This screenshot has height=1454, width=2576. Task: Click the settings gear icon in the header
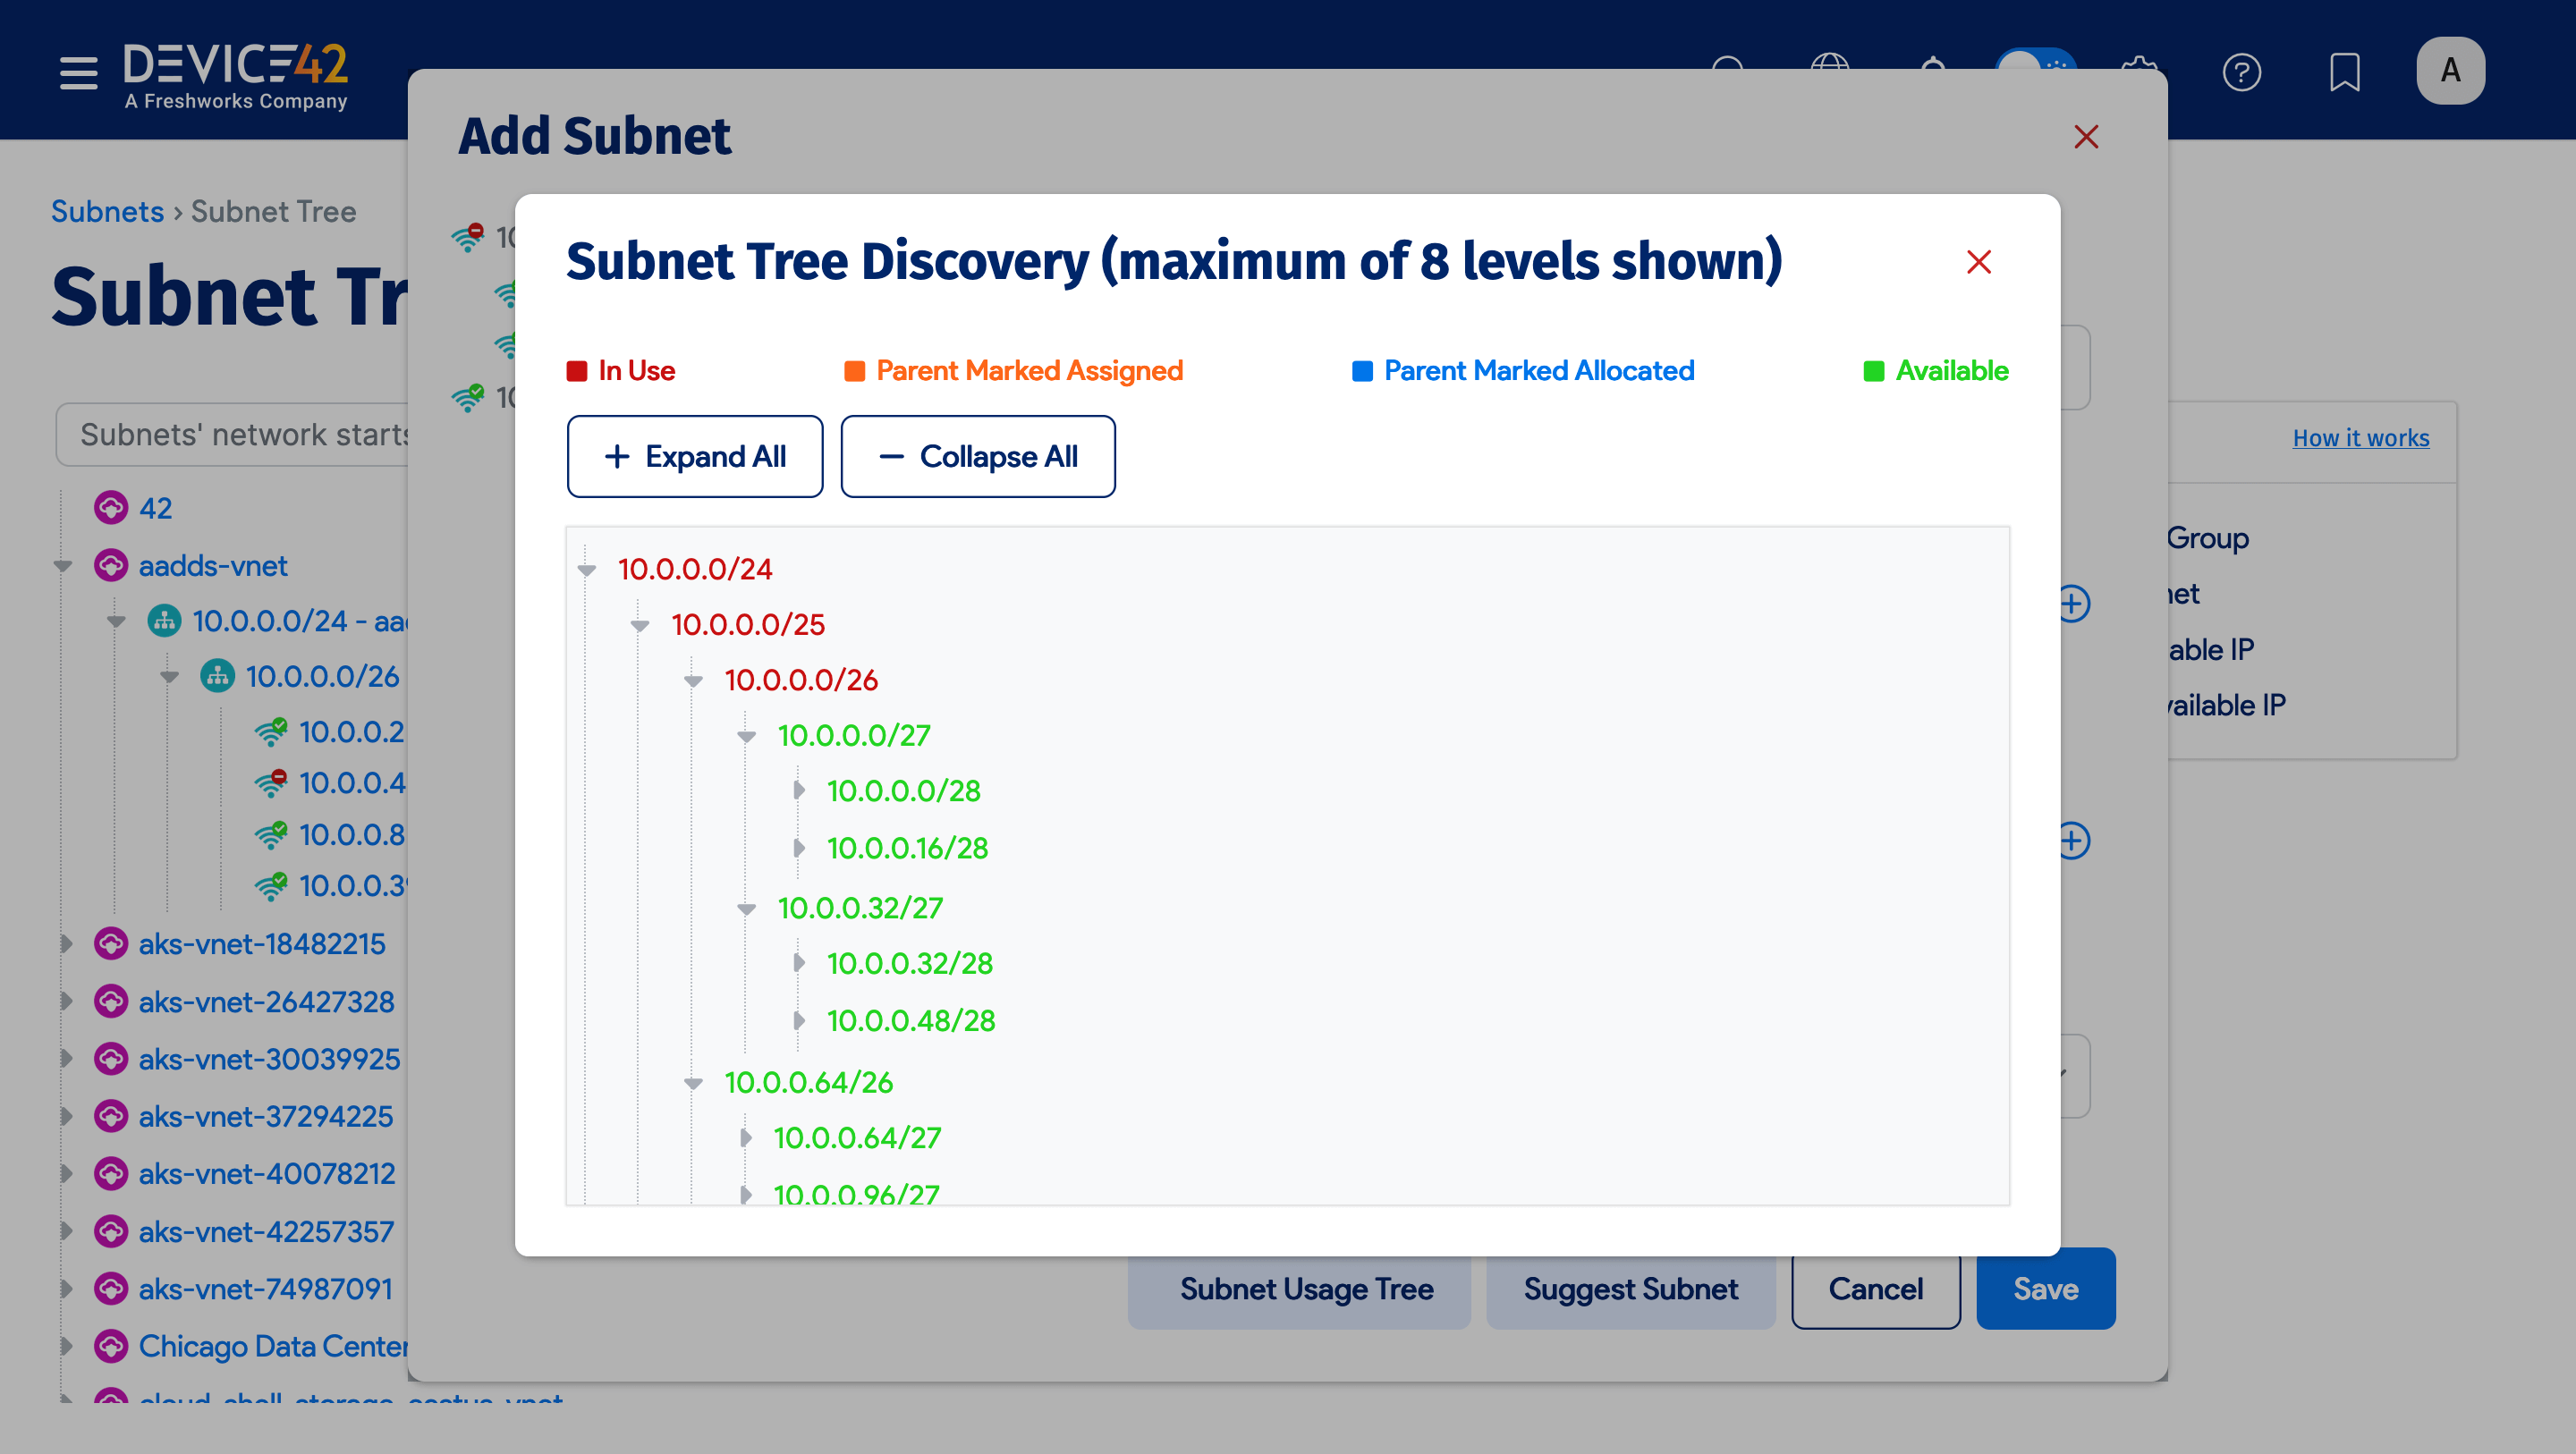[2140, 70]
